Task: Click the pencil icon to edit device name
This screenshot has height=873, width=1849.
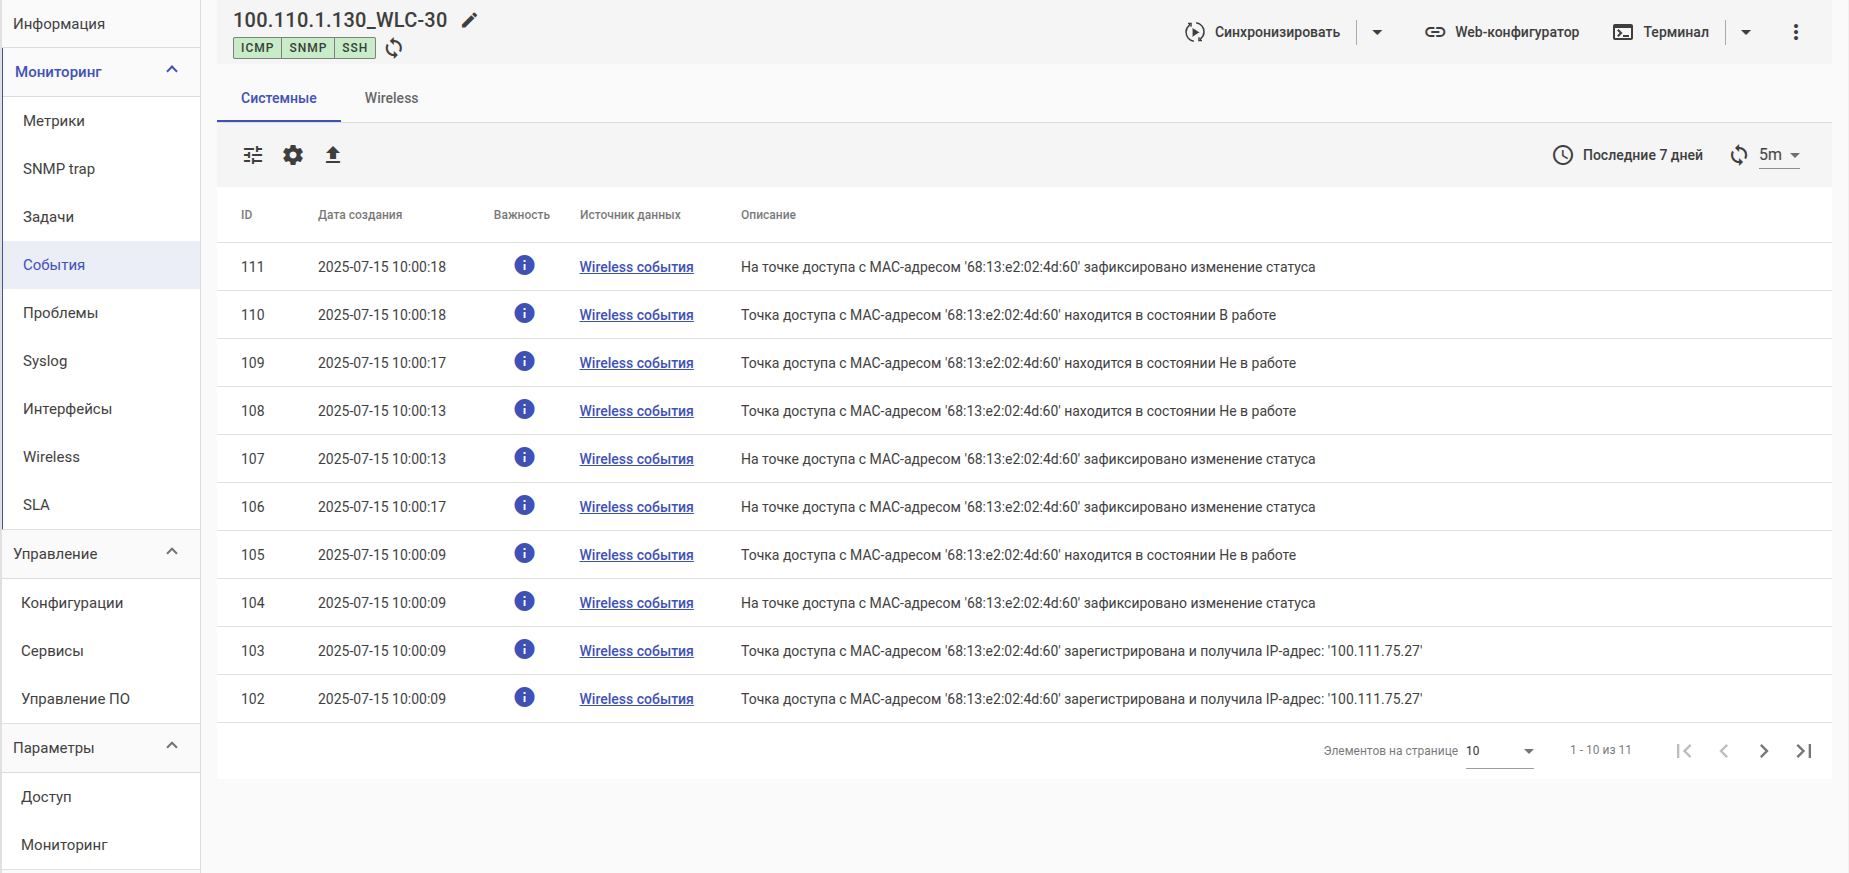Action: click(469, 20)
